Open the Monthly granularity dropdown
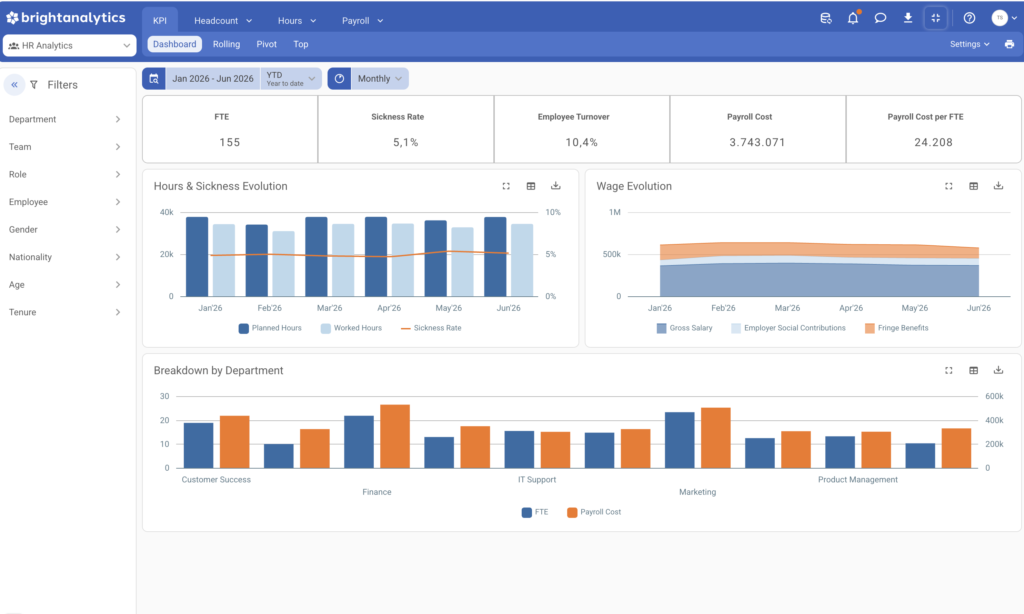This screenshot has width=1024, height=614. click(380, 79)
